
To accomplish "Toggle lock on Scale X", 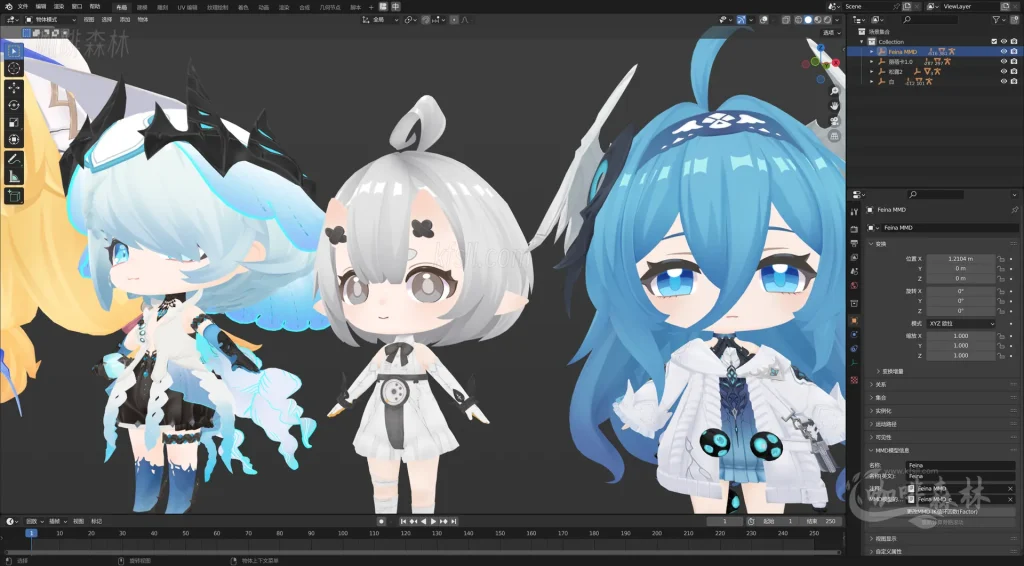I will point(1000,336).
